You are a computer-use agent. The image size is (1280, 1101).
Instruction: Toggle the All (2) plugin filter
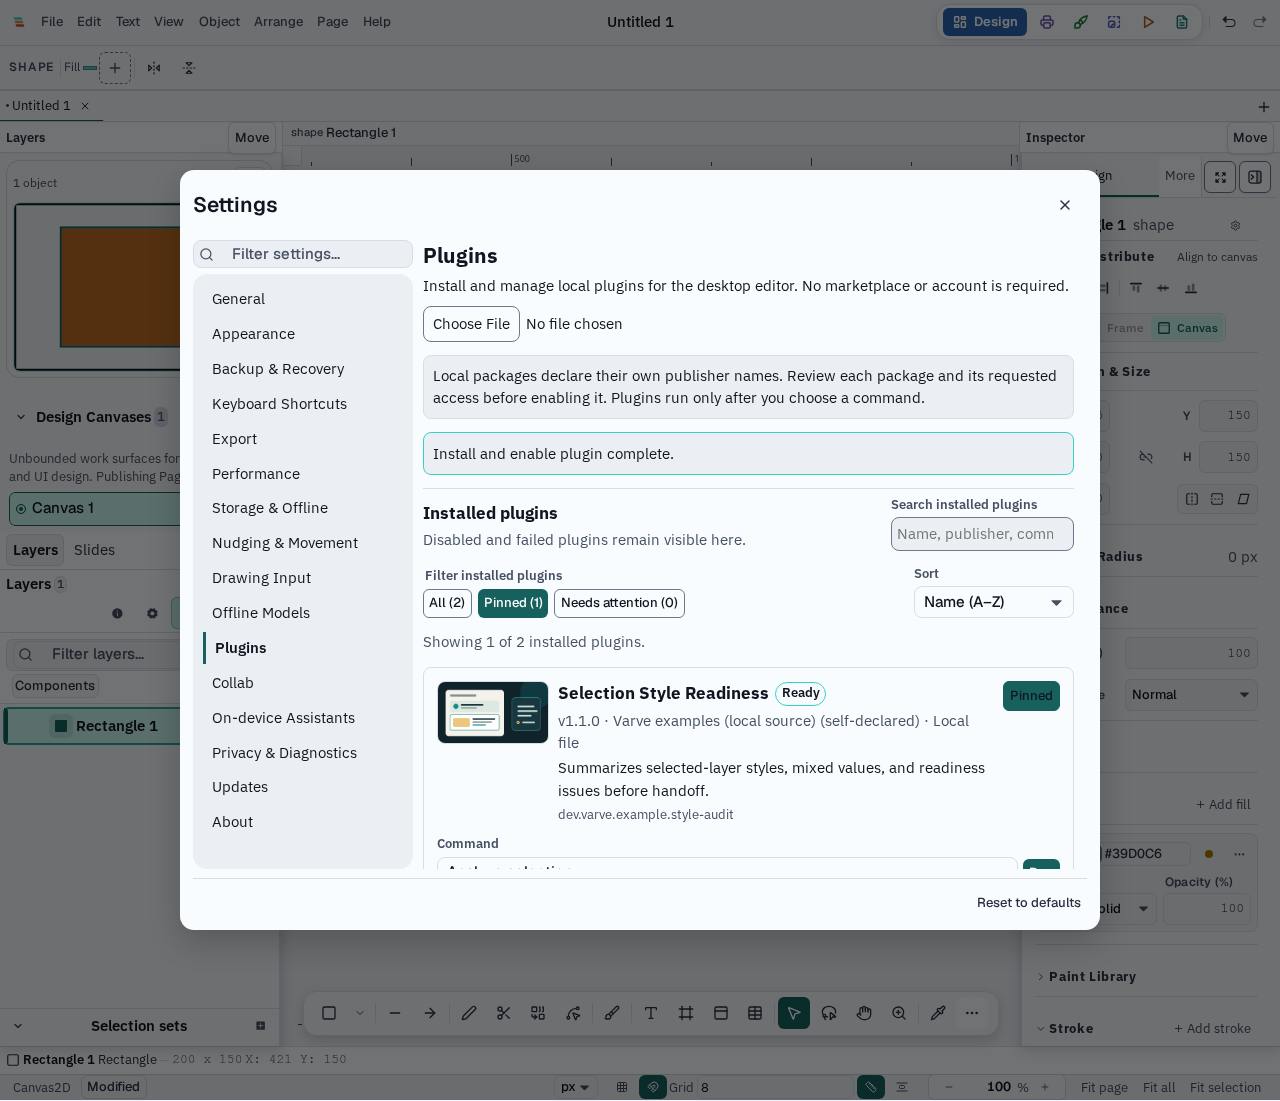[x=447, y=603]
